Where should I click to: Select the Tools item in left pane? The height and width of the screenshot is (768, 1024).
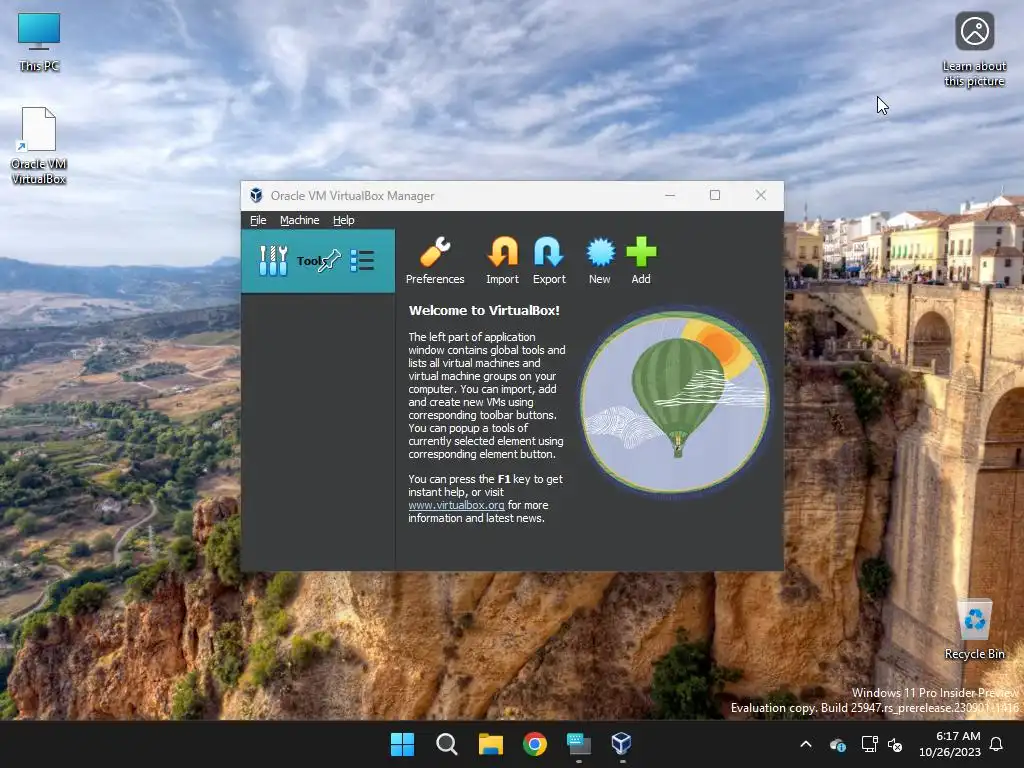click(x=318, y=261)
